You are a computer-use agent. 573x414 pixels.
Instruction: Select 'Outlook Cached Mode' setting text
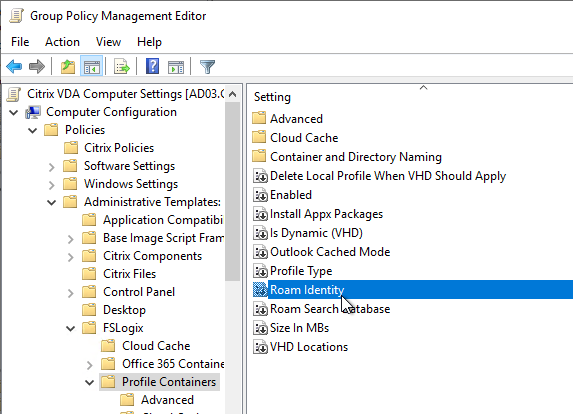(330, 252)
